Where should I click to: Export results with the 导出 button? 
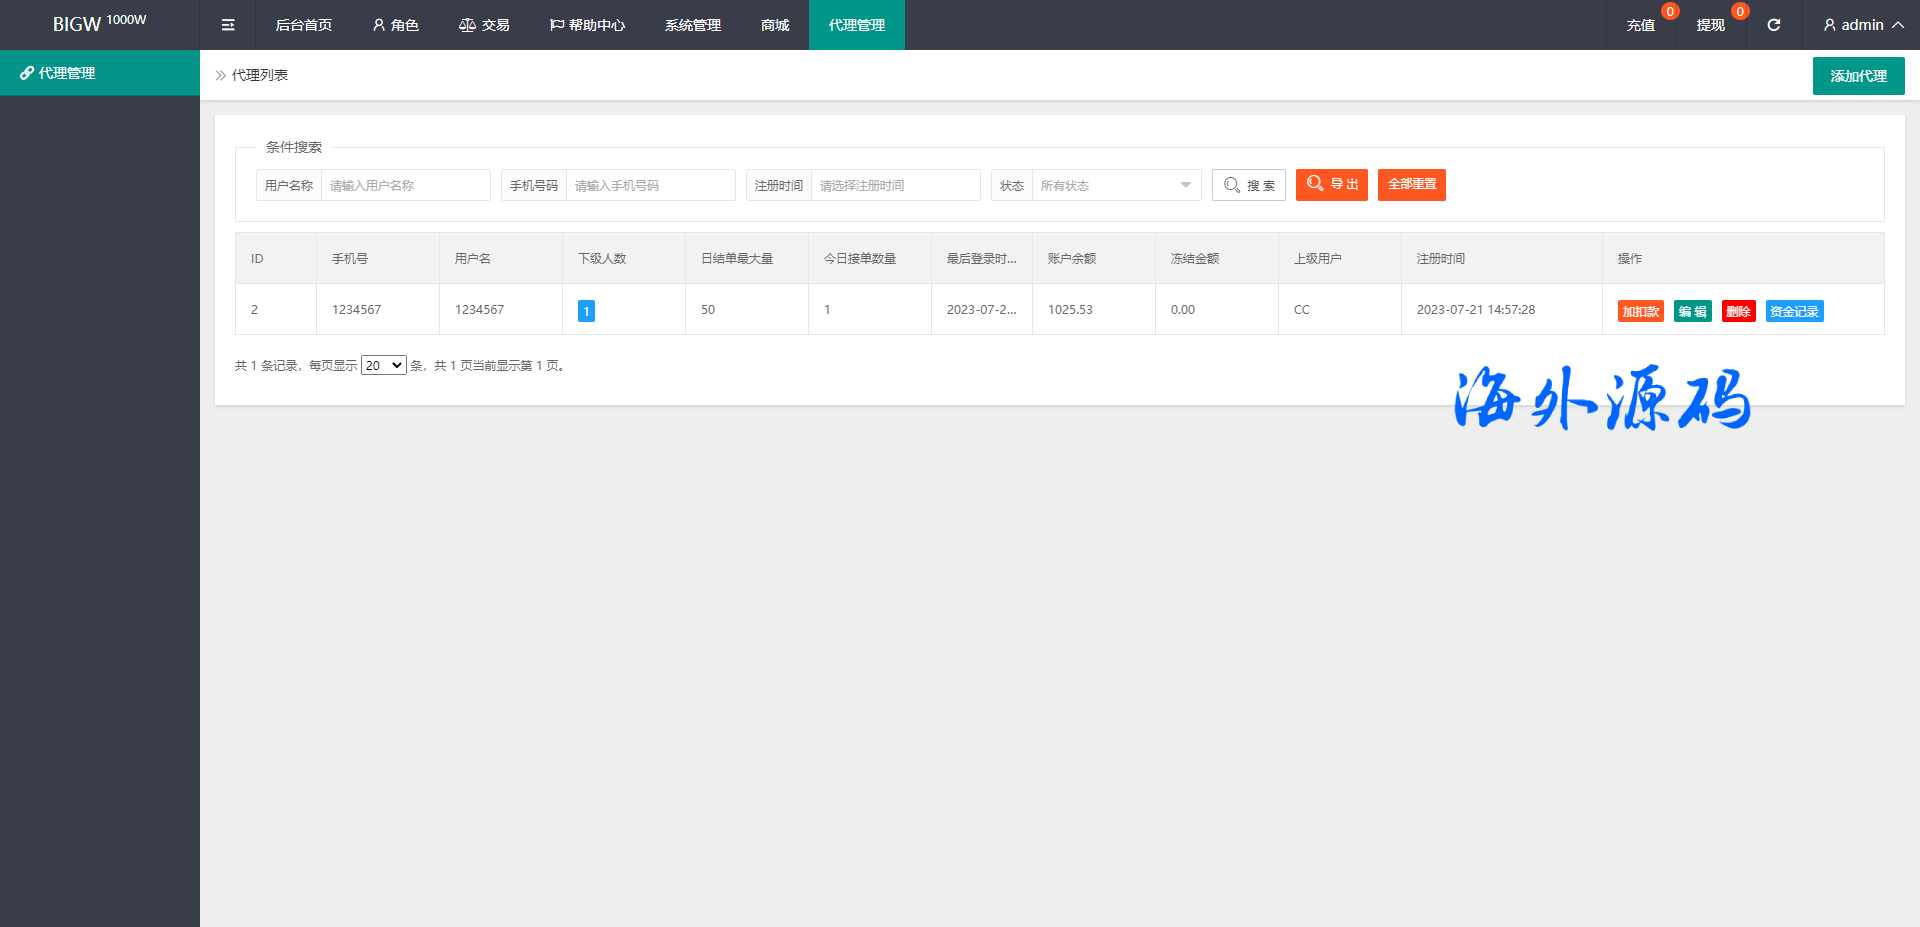tap(1331, 185)
